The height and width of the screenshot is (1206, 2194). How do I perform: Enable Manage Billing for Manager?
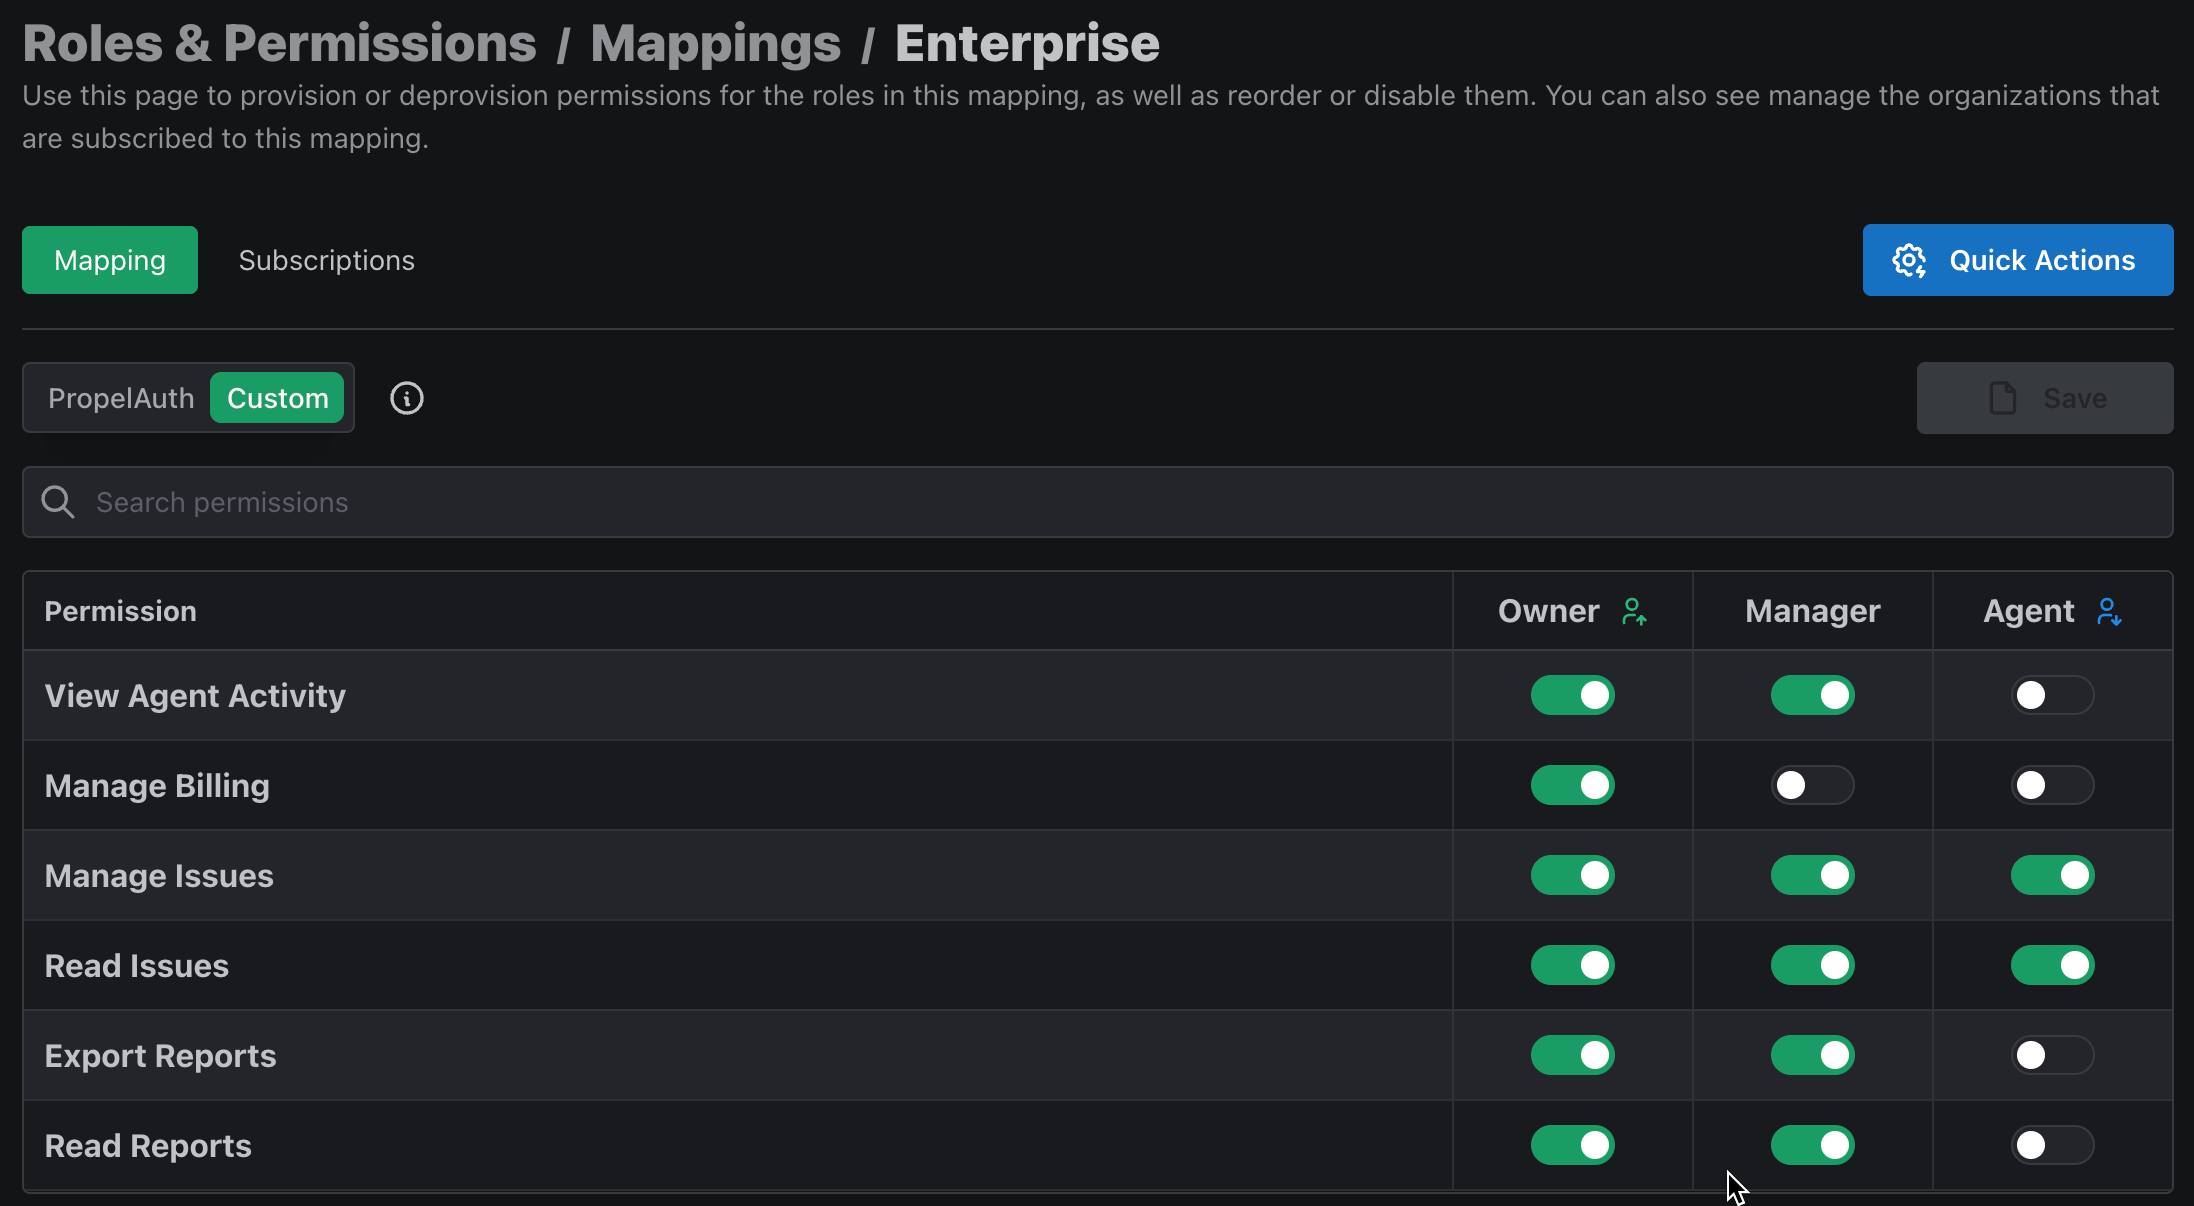pos(1812,785)
